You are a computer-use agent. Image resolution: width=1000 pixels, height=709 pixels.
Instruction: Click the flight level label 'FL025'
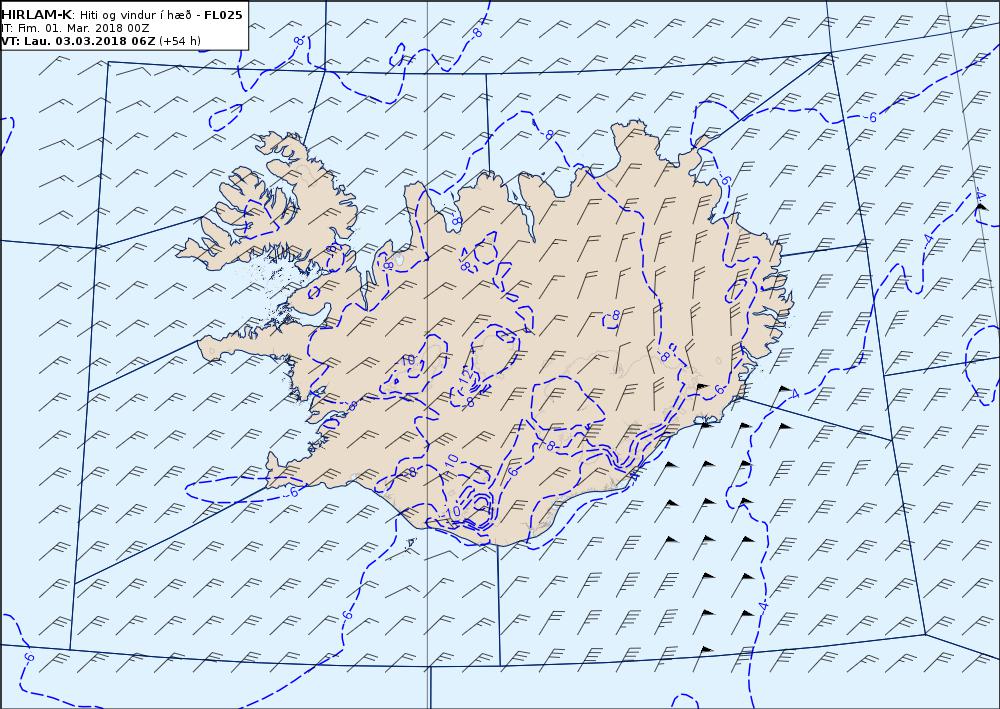[x=223, y=15]
